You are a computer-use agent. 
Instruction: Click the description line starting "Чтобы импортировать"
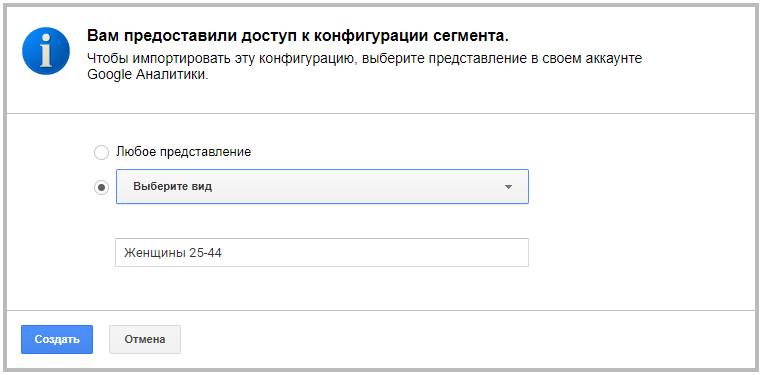(x=364, y=59)
